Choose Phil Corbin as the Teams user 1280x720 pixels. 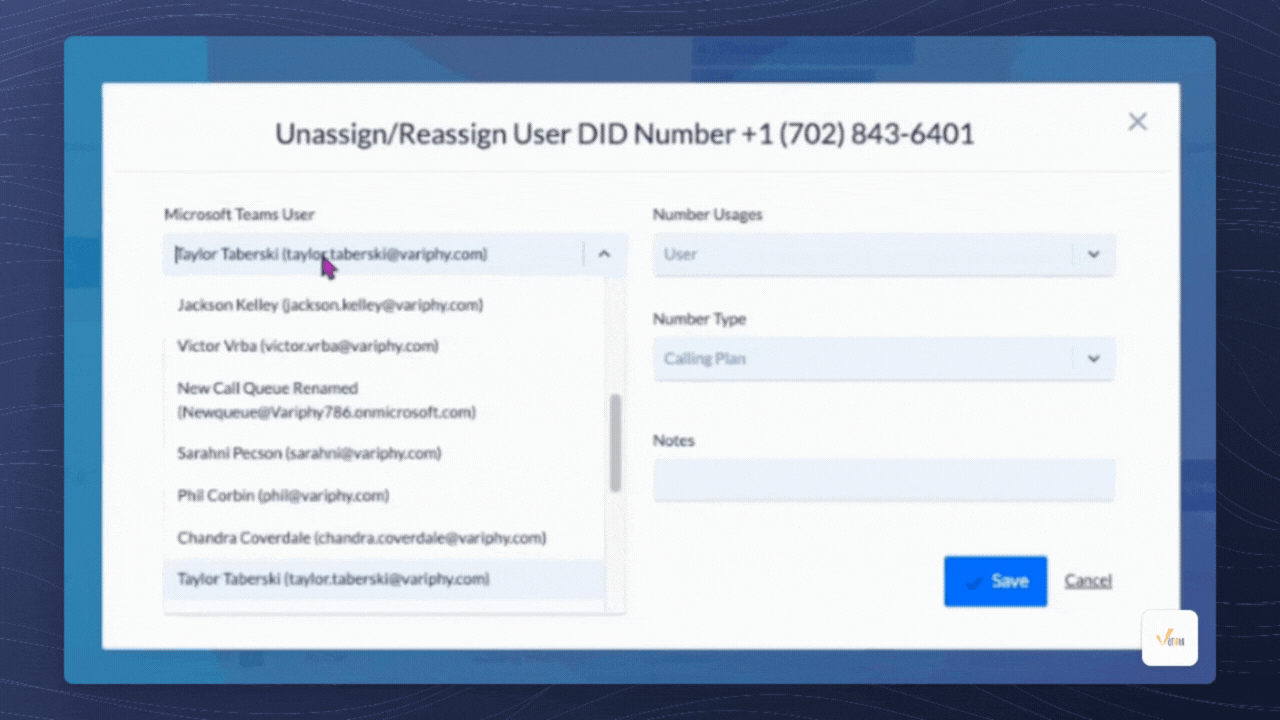pos(283,496)
